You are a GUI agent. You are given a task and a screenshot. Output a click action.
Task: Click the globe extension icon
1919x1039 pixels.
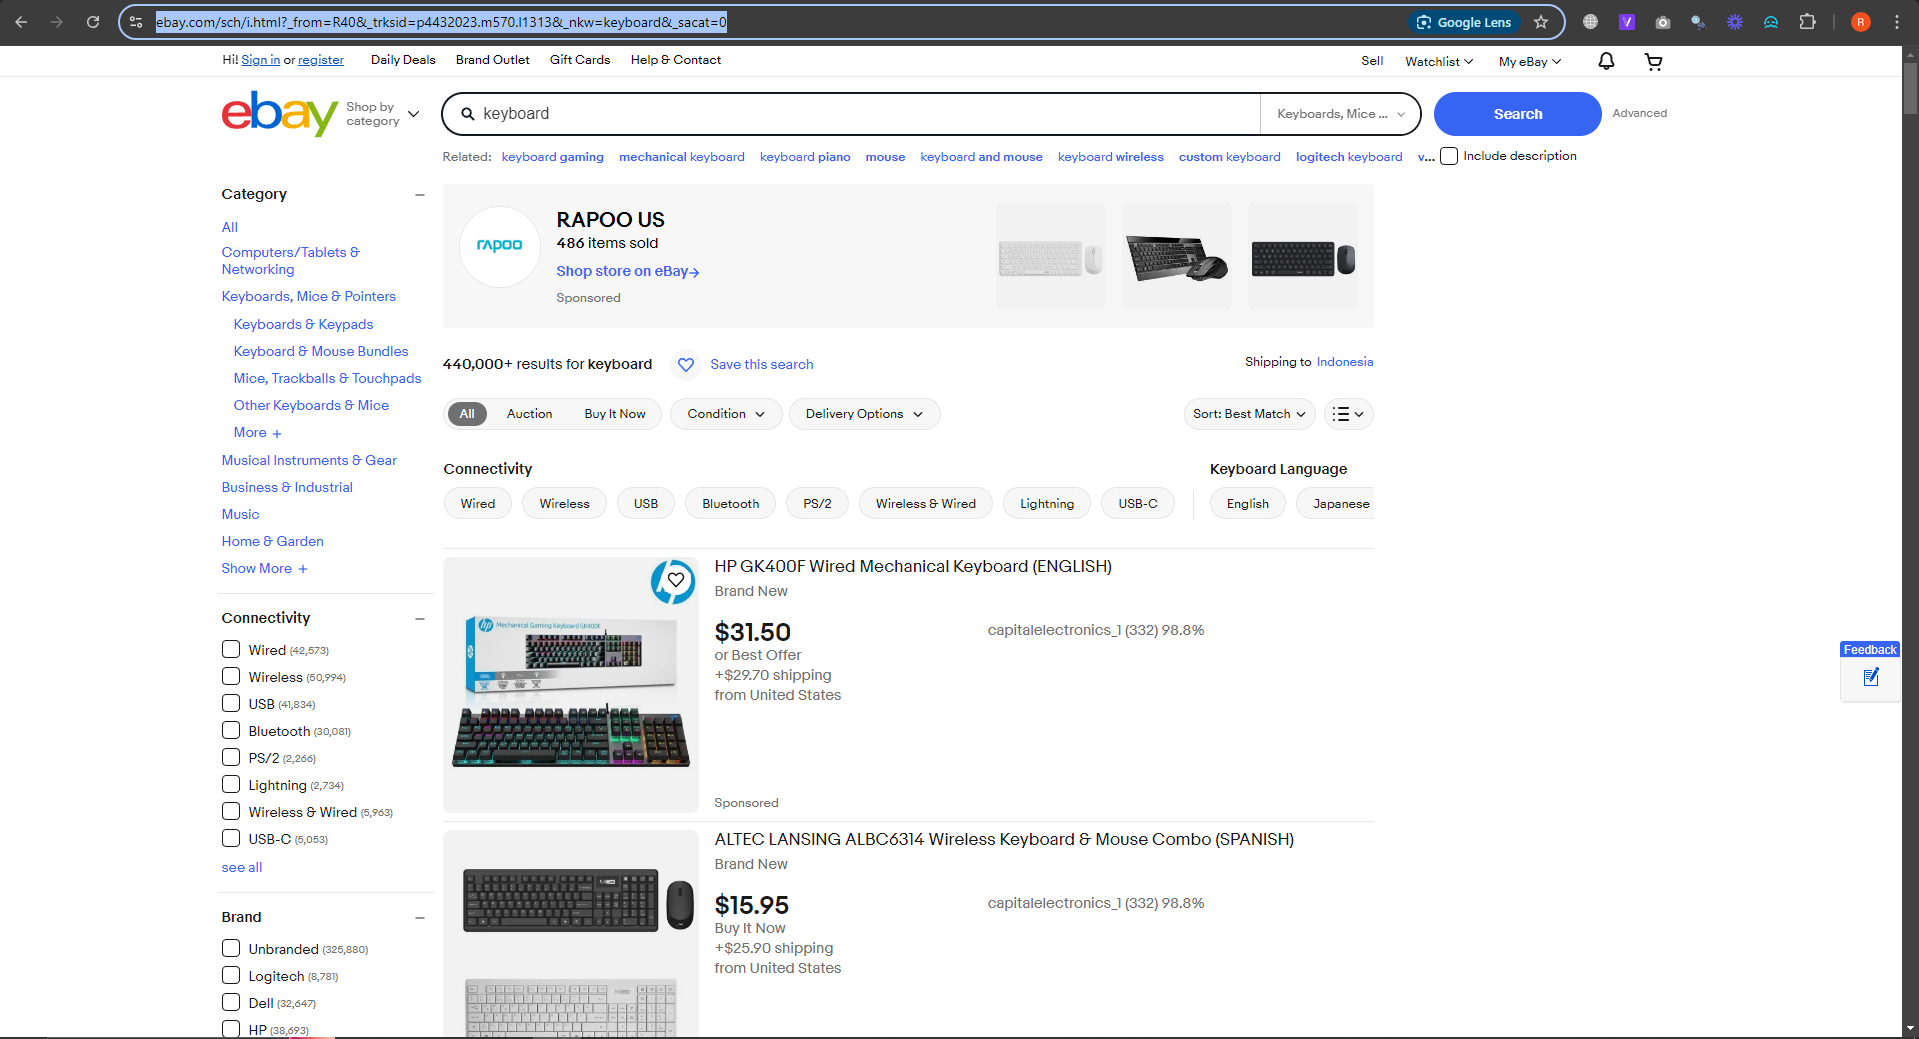click(1590, 22)
